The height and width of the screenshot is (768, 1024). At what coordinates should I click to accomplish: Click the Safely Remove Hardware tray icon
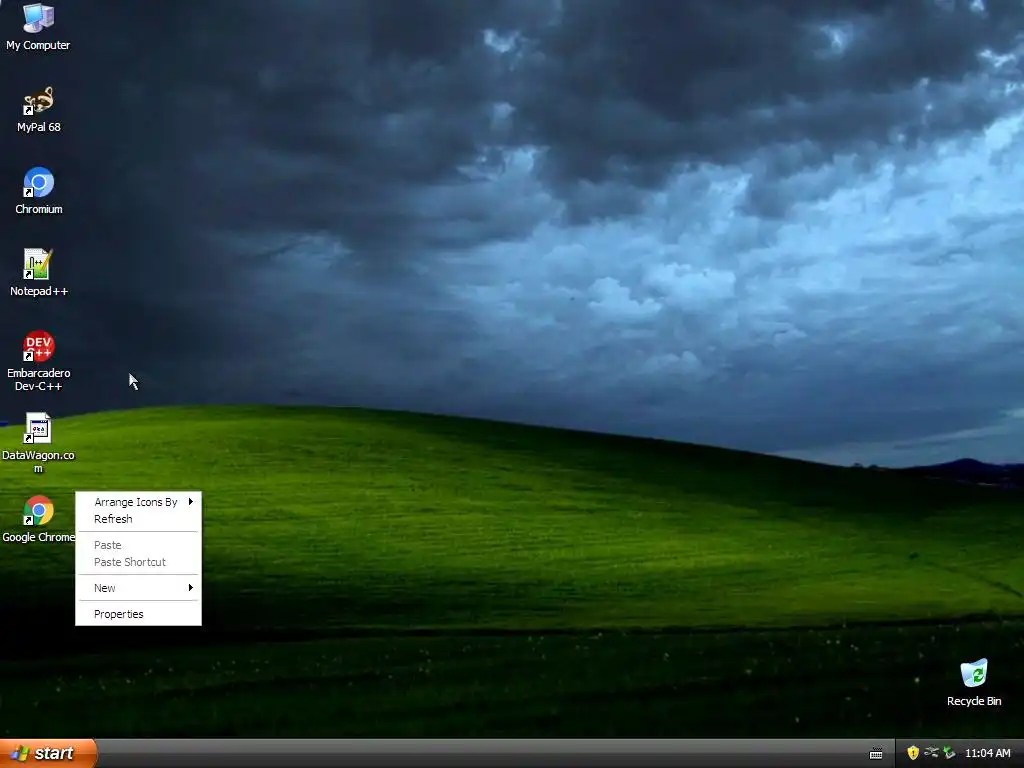949,753
